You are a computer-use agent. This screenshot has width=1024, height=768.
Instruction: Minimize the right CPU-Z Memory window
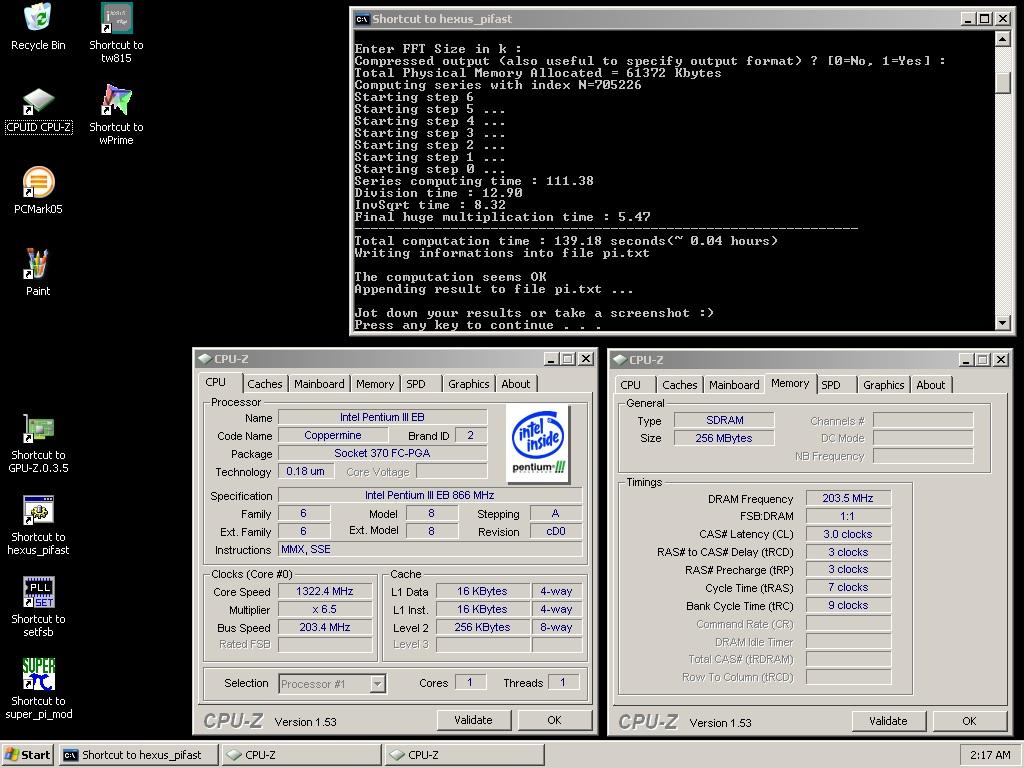967,359
